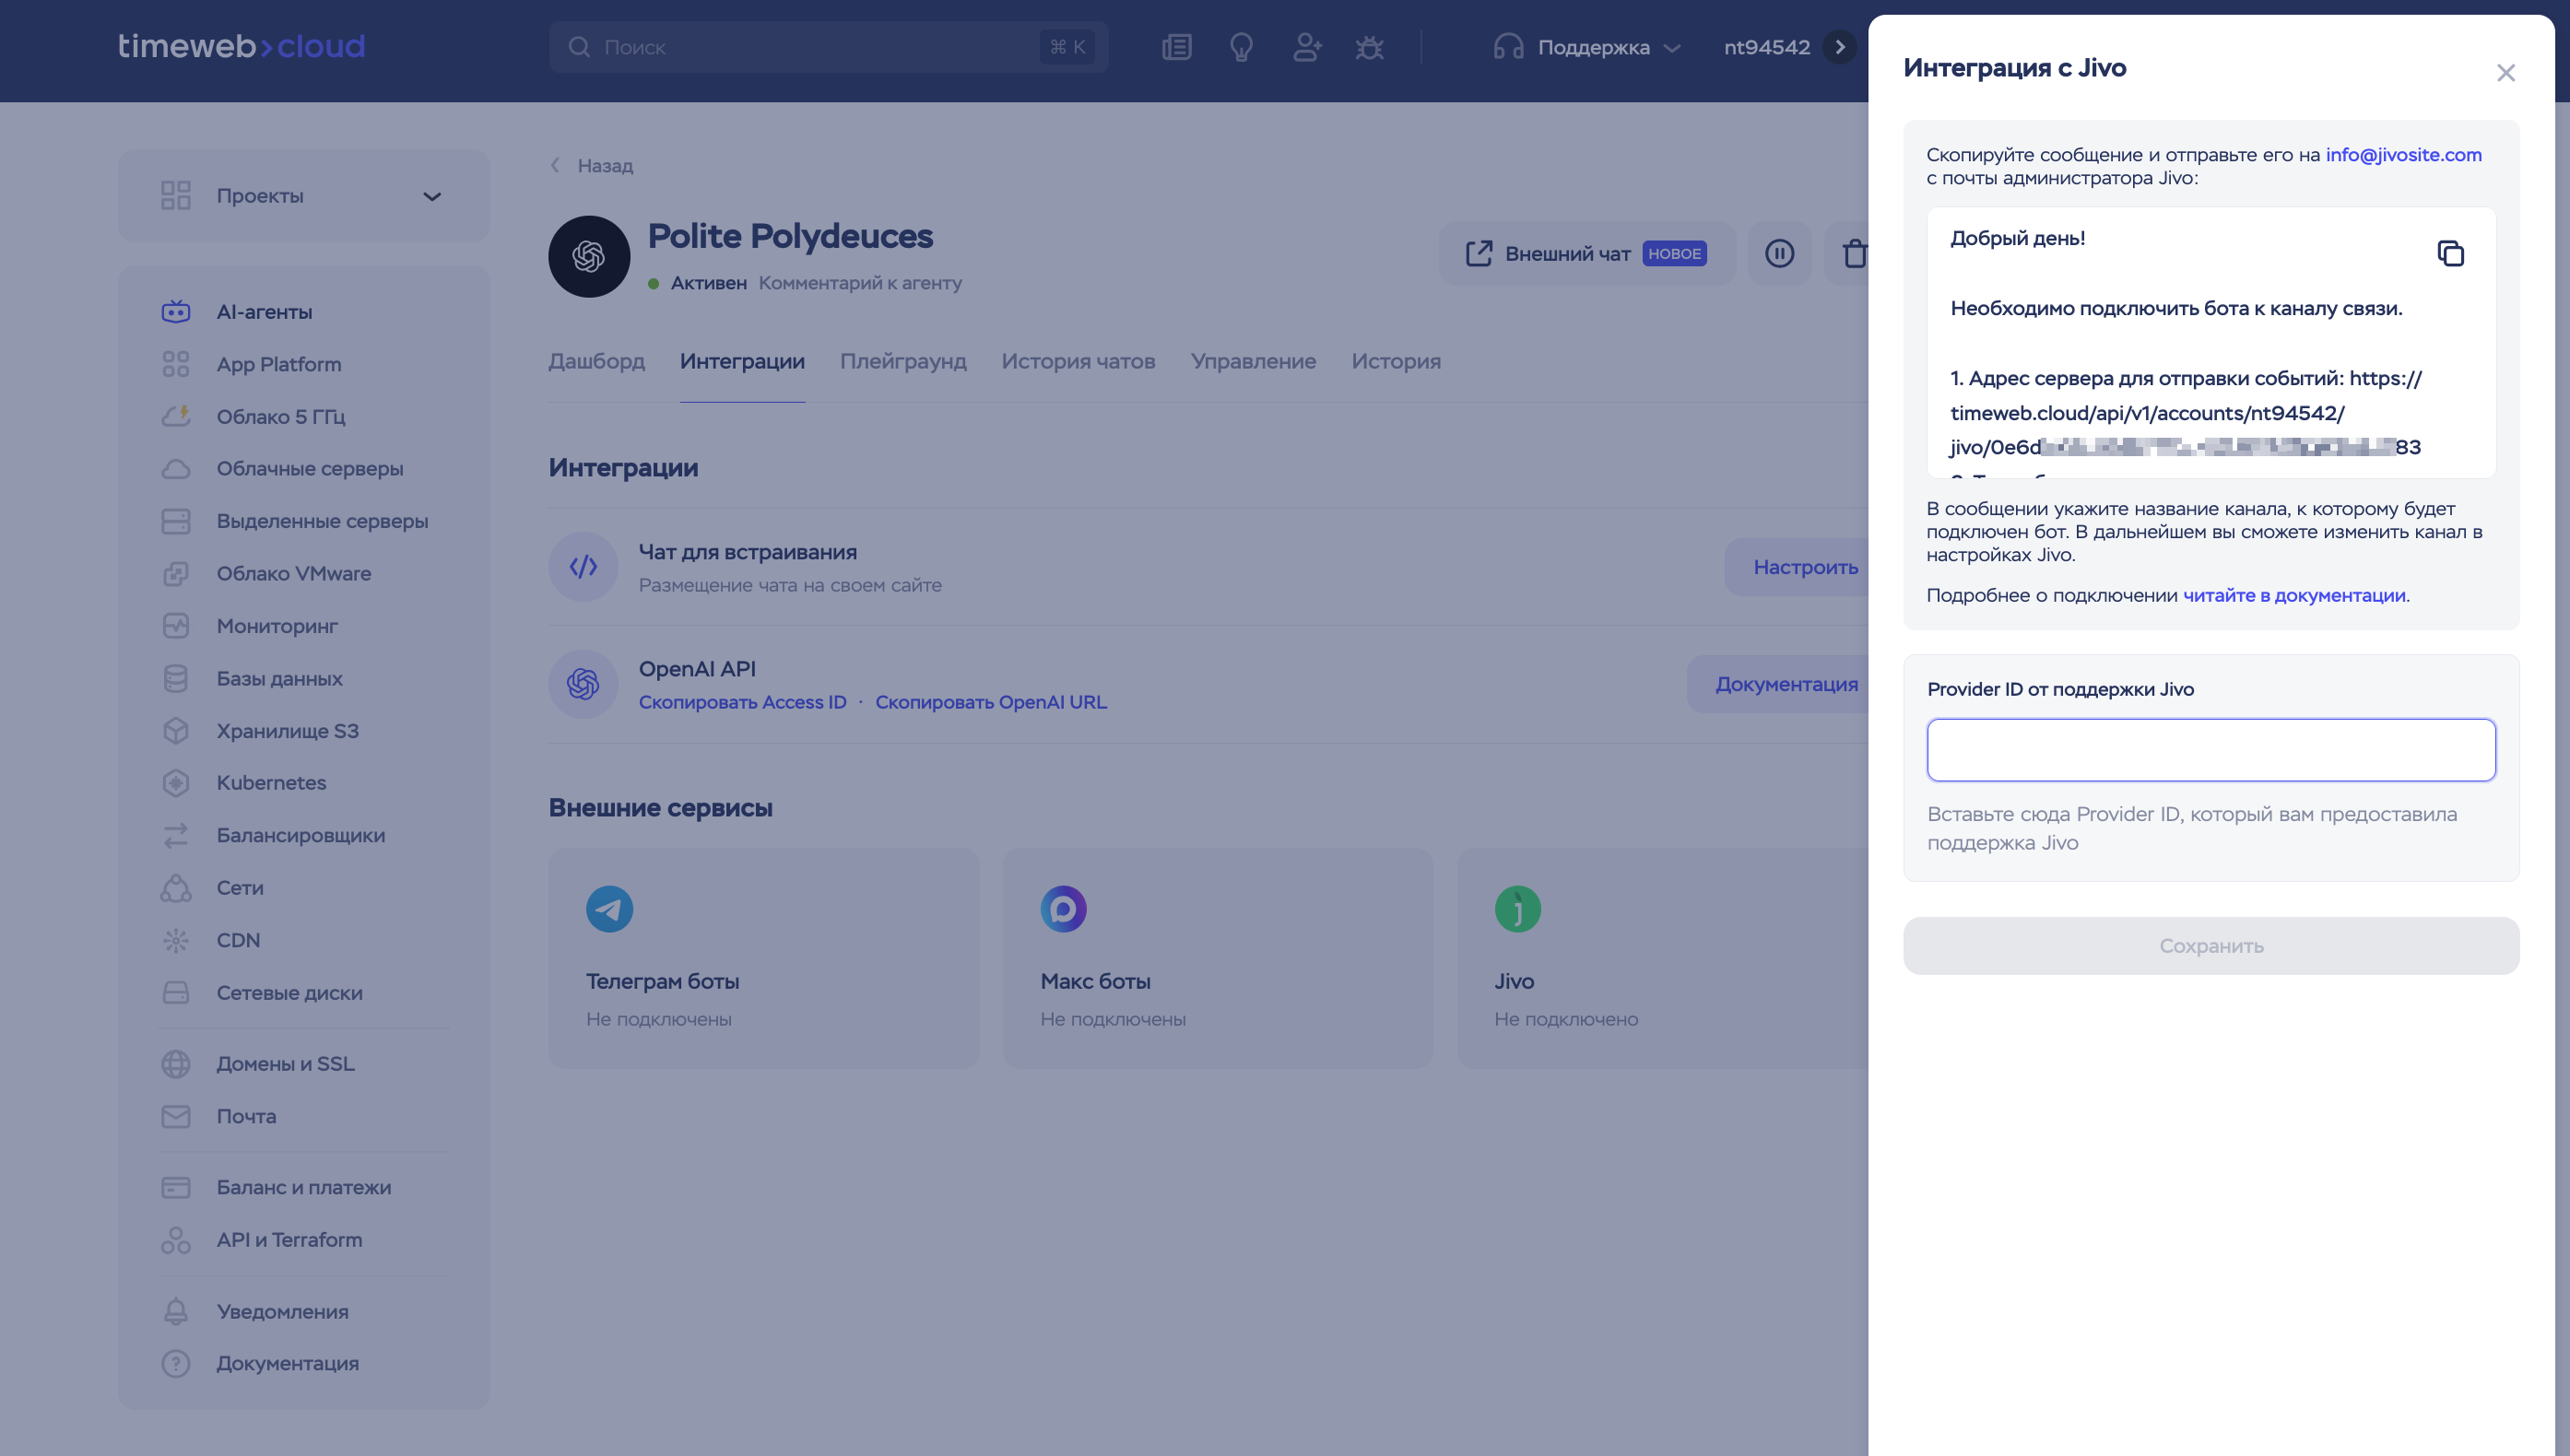Open the bug report icon in header
2570x1456 pixels.
(x=1369, y=47)
